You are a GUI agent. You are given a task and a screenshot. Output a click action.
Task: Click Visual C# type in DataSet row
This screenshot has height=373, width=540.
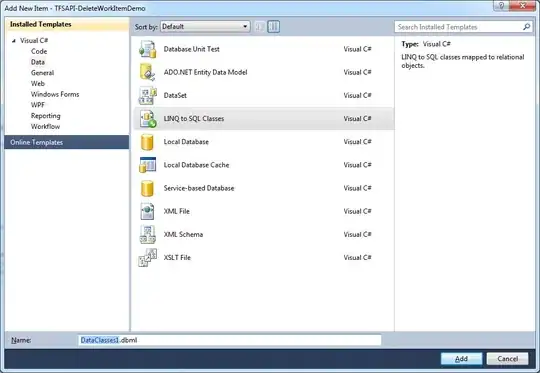tap(357, 95)
